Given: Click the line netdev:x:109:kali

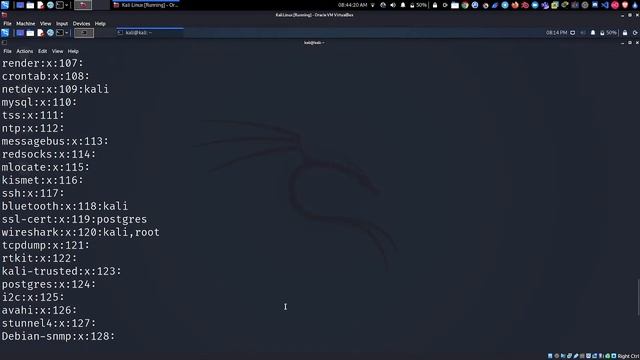Looking at the screenshot, I should tap(55, 89).
